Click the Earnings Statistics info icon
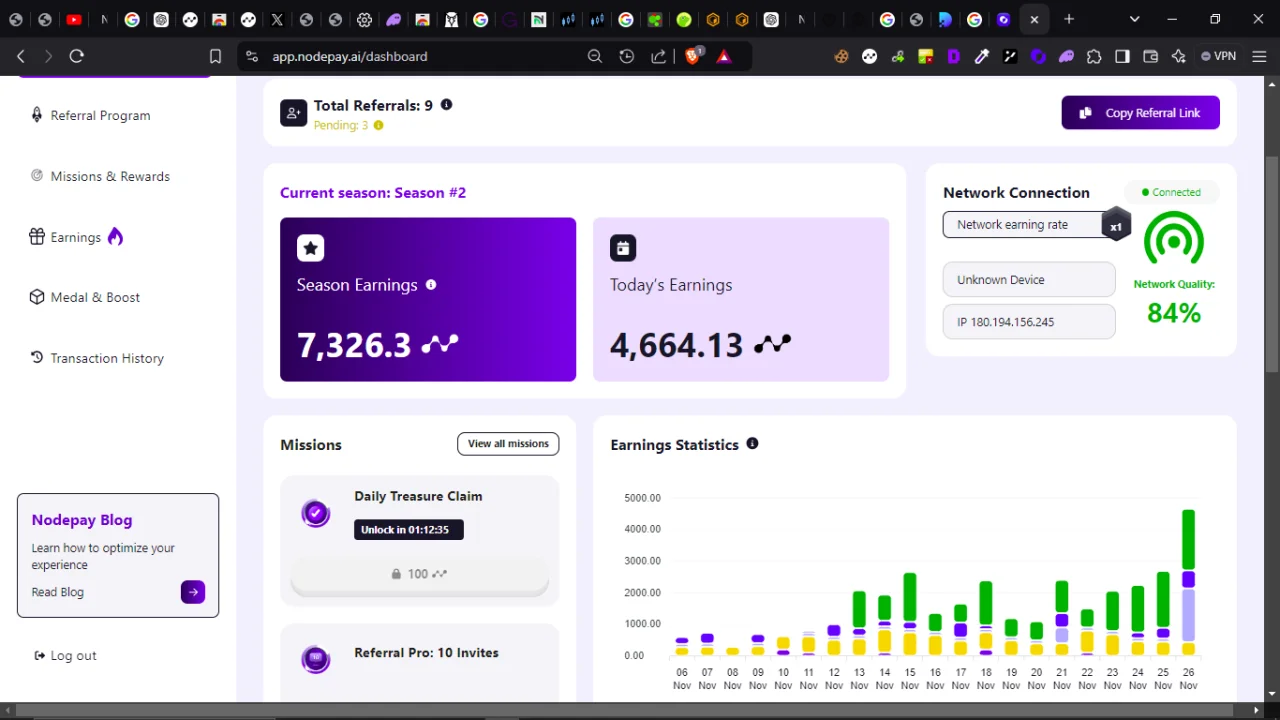The image size is (1280, 720). click(x=752, y=443)
